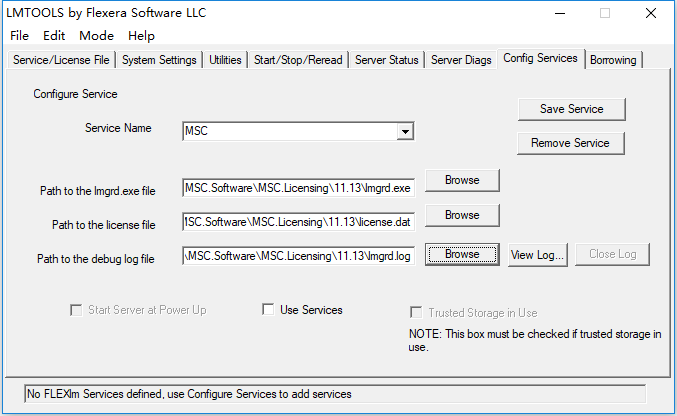Click the 'Configure Service' heading text
The height and width of the screenshot is (416, 677).
click(75, 94)
